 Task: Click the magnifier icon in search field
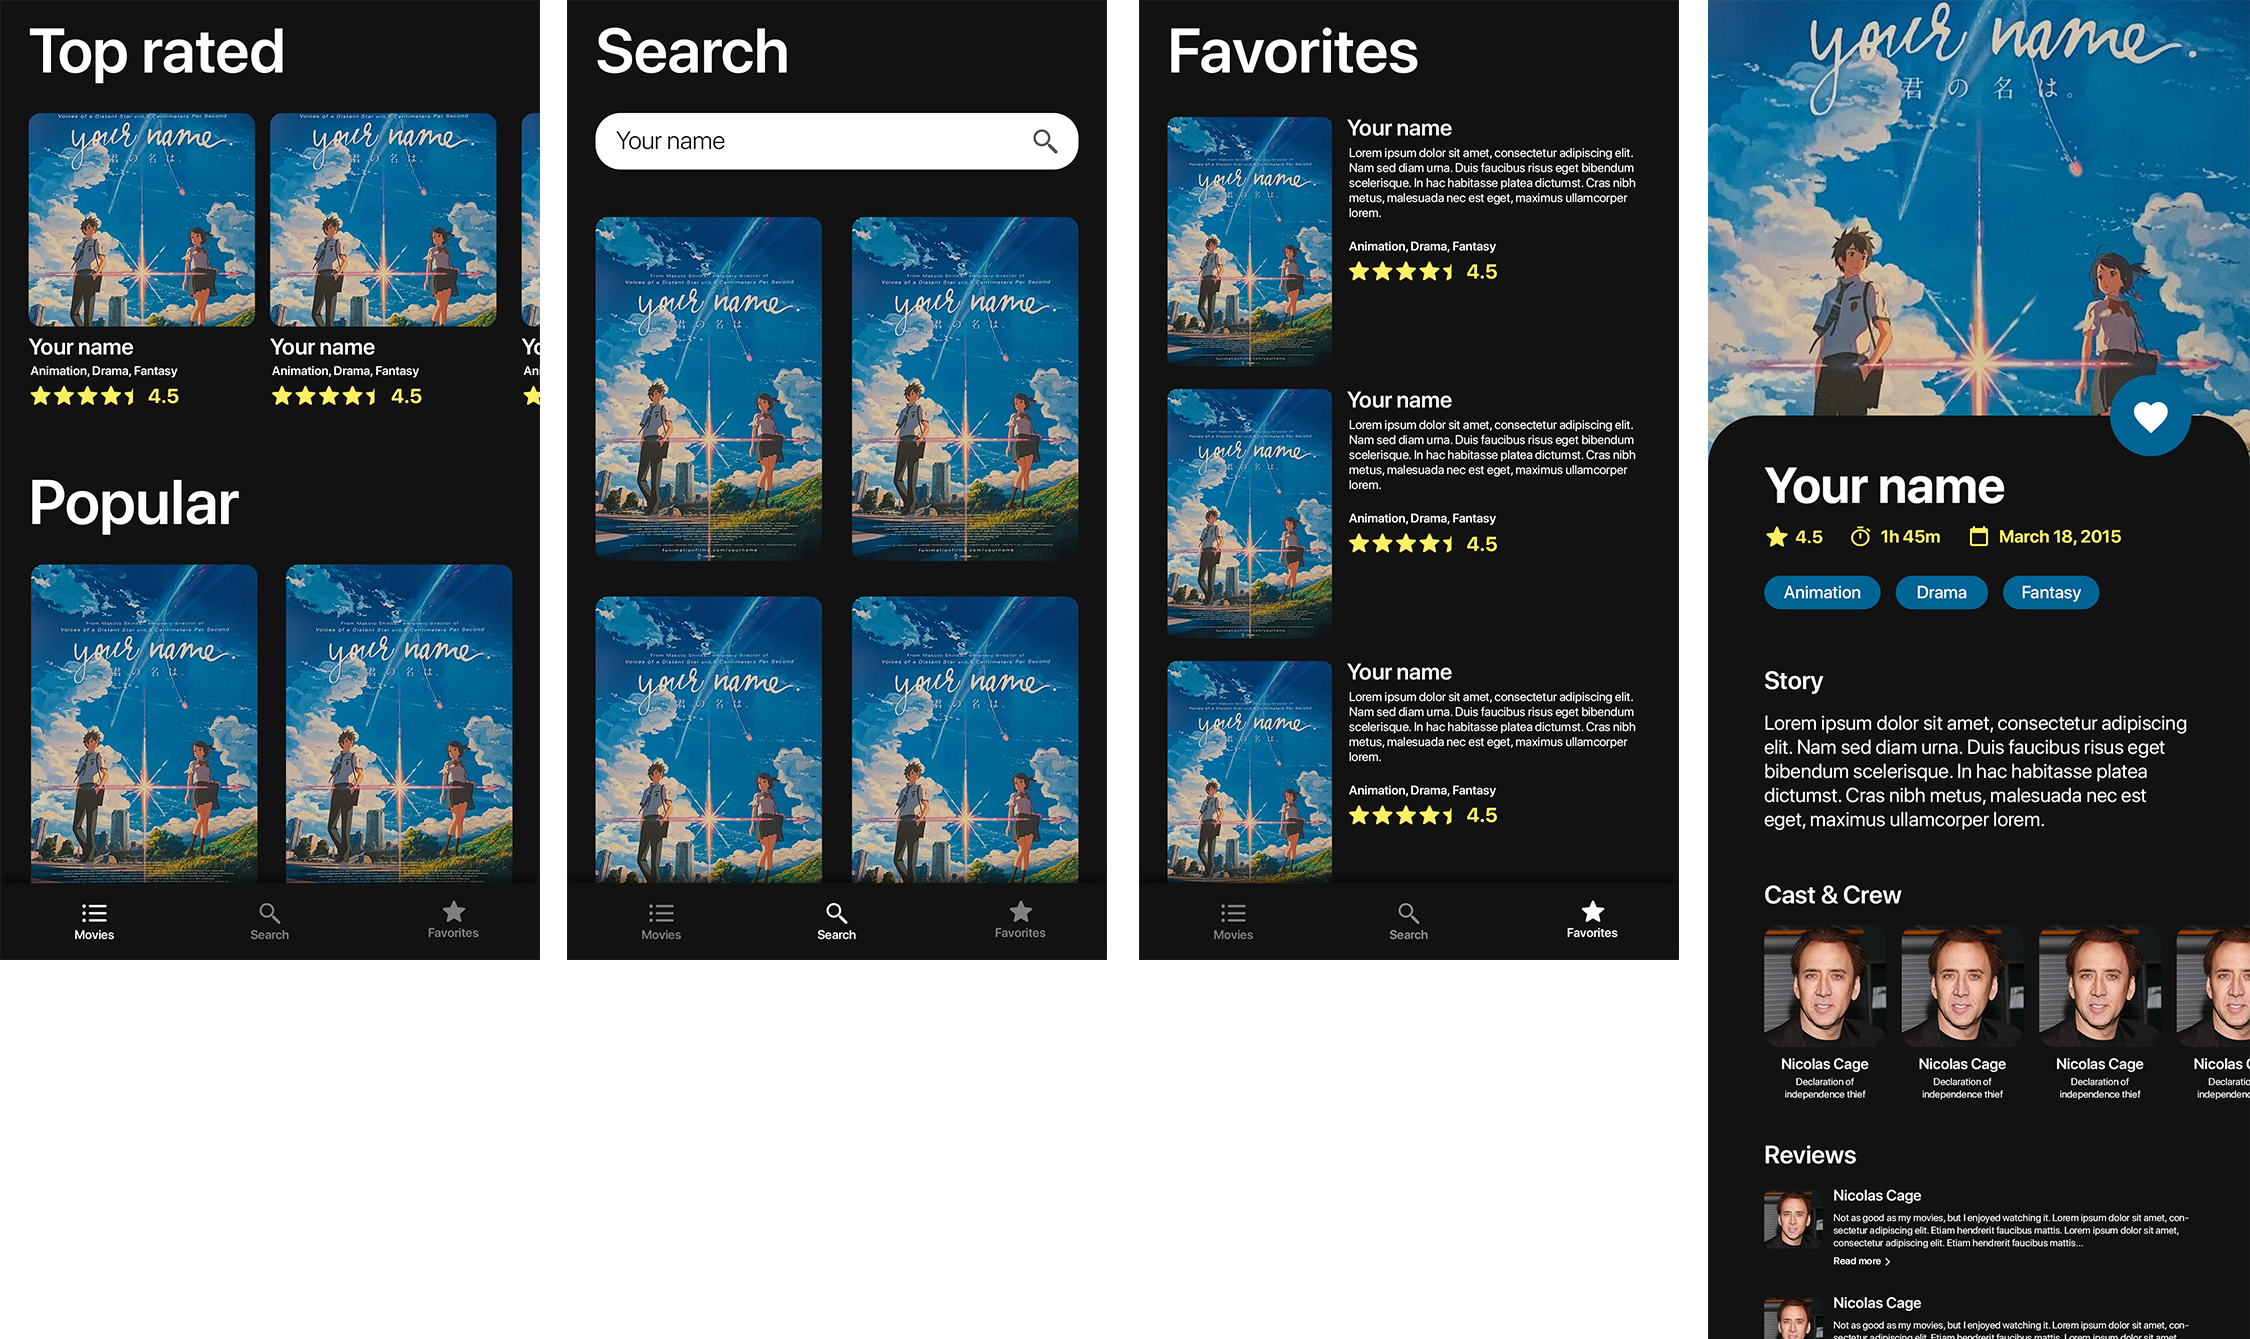click(x=1044, y=141)
